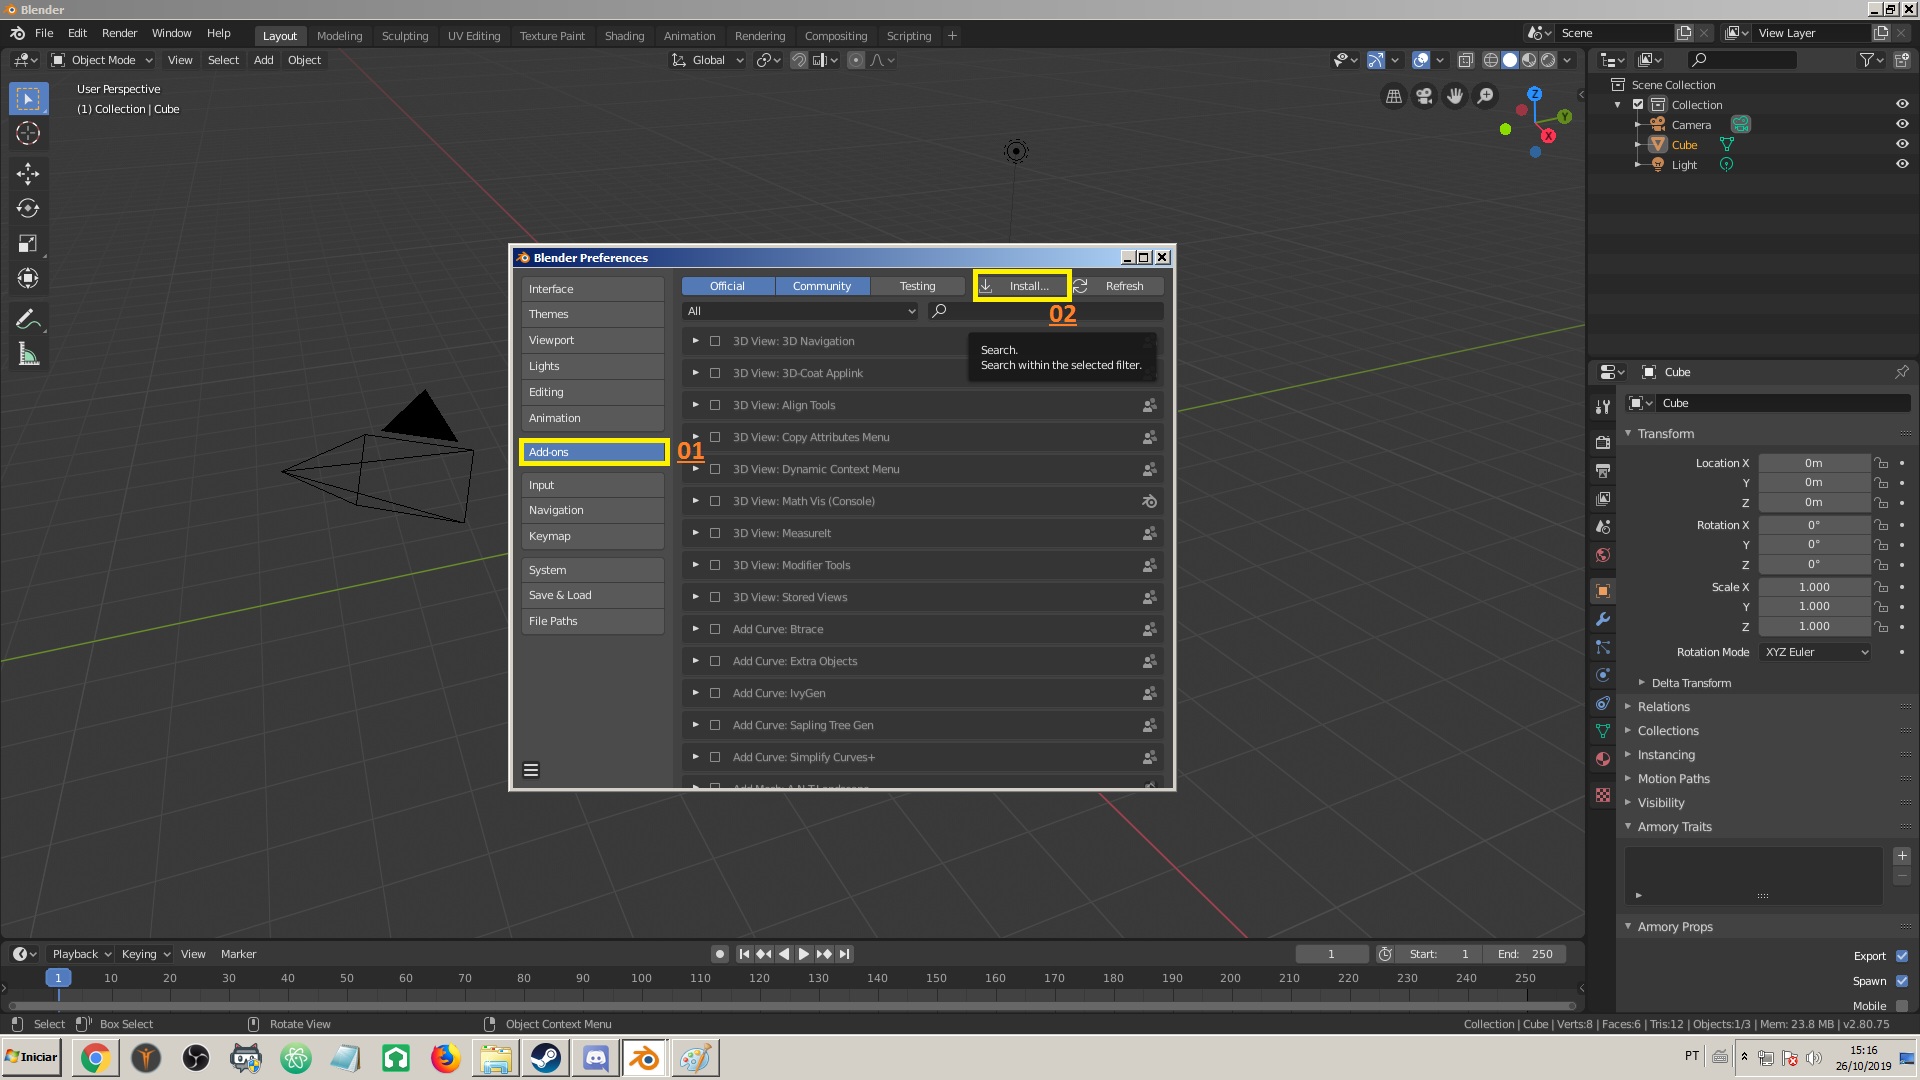Viewport: 1920px width, 1080px height.
Task: Switch to the Shading workspace tab
Action: click(x=624, y=36)
